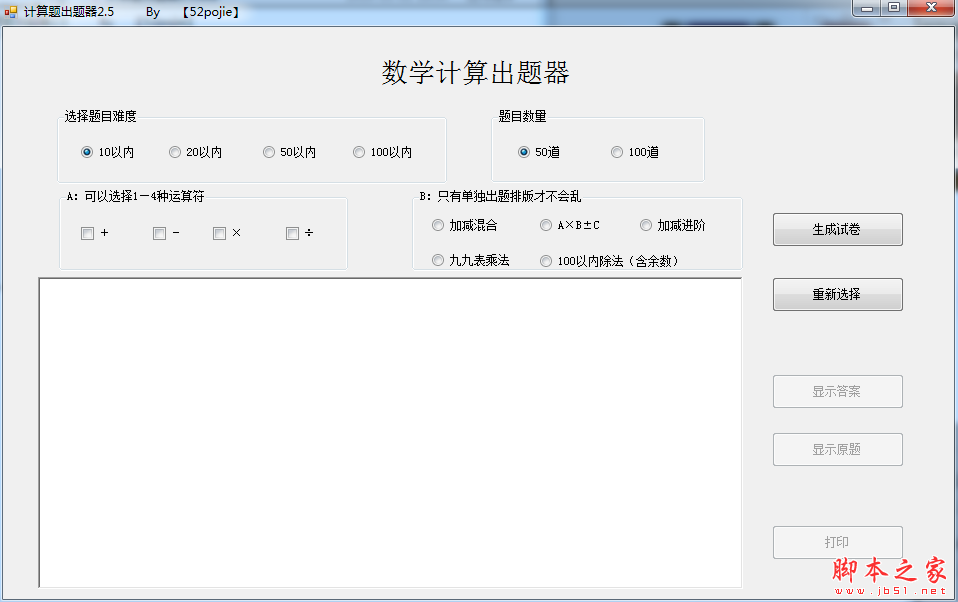The image size is (958, 602).
Task: Maximize the window using title bar button
Action: [893, 8]
